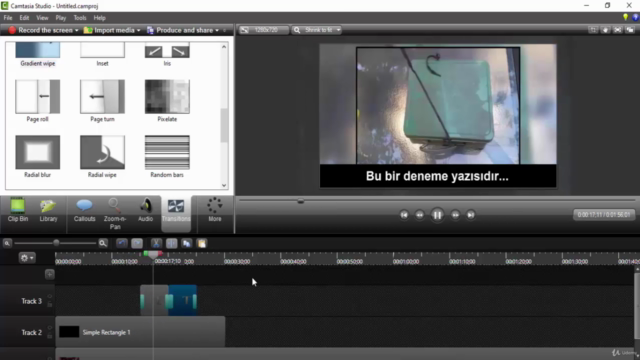Click transitions list scroll down arrow

pyautogui.click(x=224, y=185)
